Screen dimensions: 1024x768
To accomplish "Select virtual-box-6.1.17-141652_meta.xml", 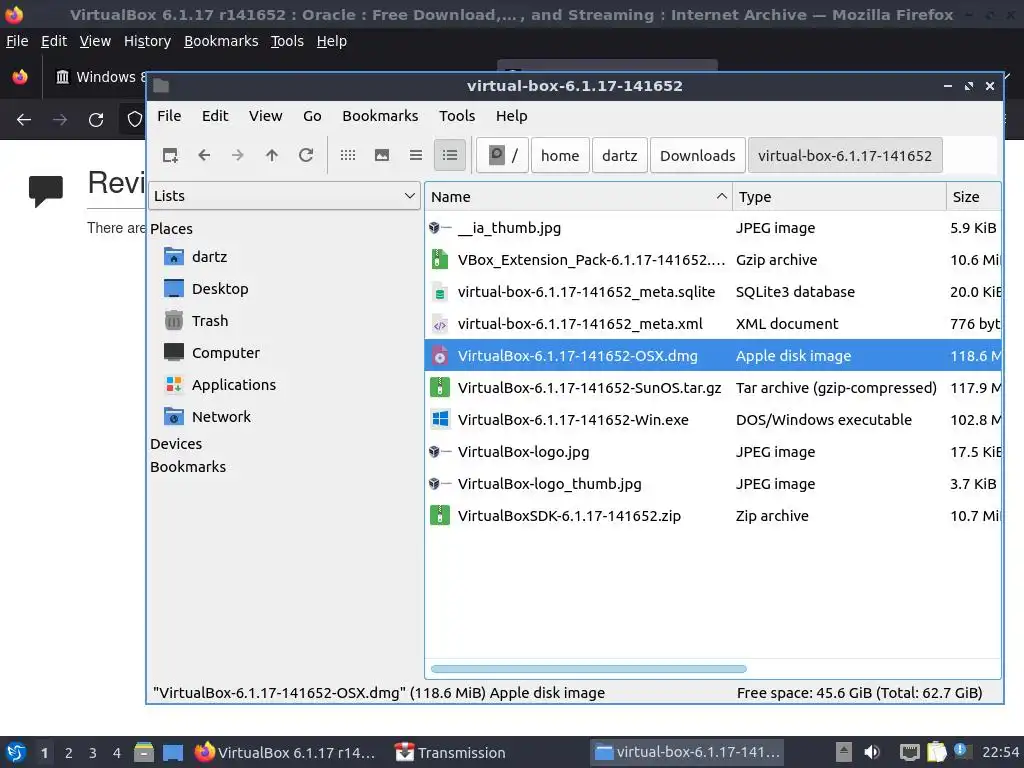I will (x=712, y=324).
